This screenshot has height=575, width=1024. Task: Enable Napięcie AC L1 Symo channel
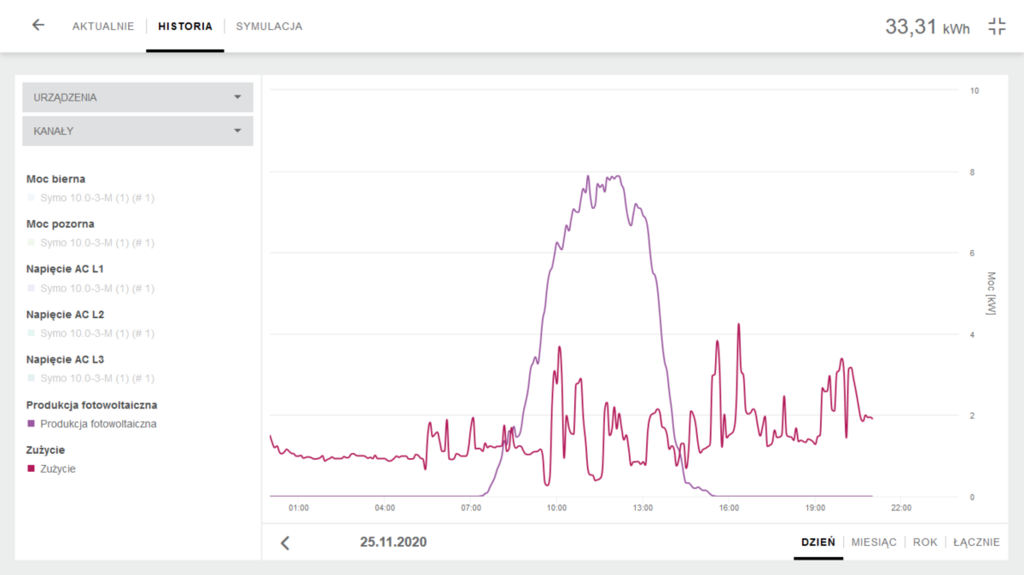point(97,289)
